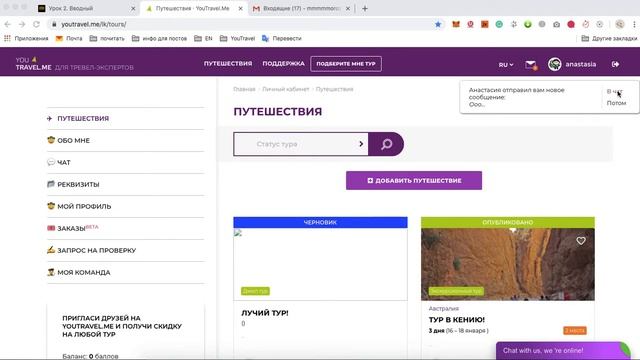Viewport: 640px width, 360px height.
Task: Open a new browser tab with plus
Action: coord(365,8)
